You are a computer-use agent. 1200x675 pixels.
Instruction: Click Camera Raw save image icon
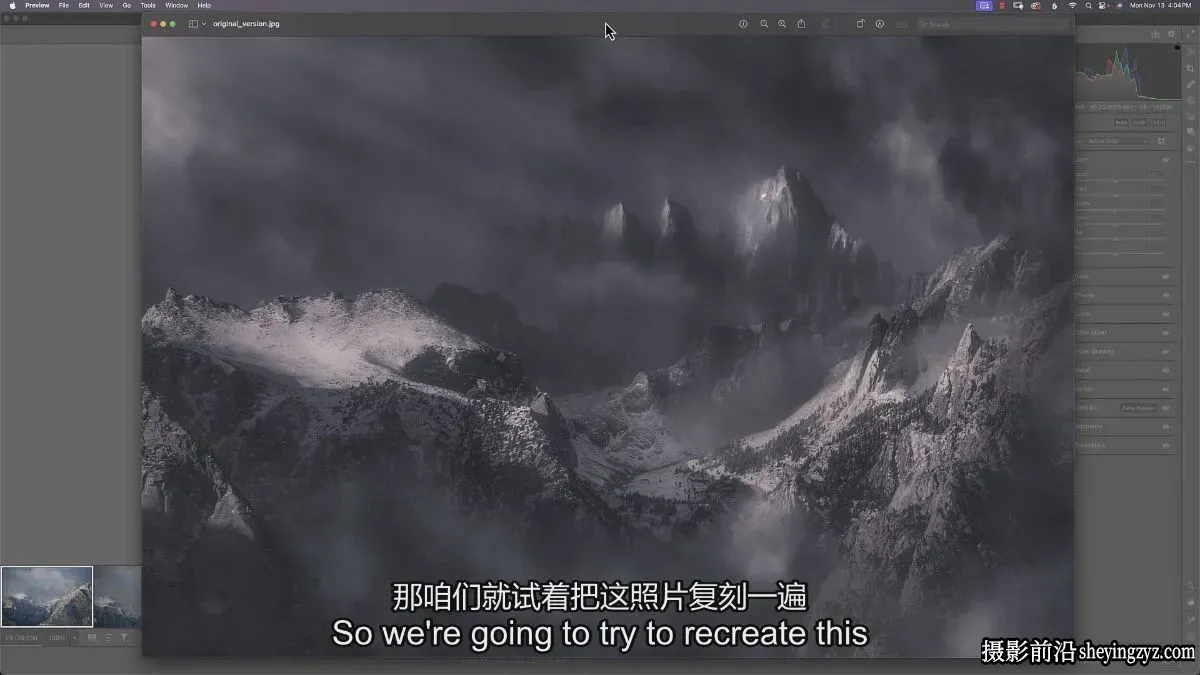click(x=1155, y=34)
